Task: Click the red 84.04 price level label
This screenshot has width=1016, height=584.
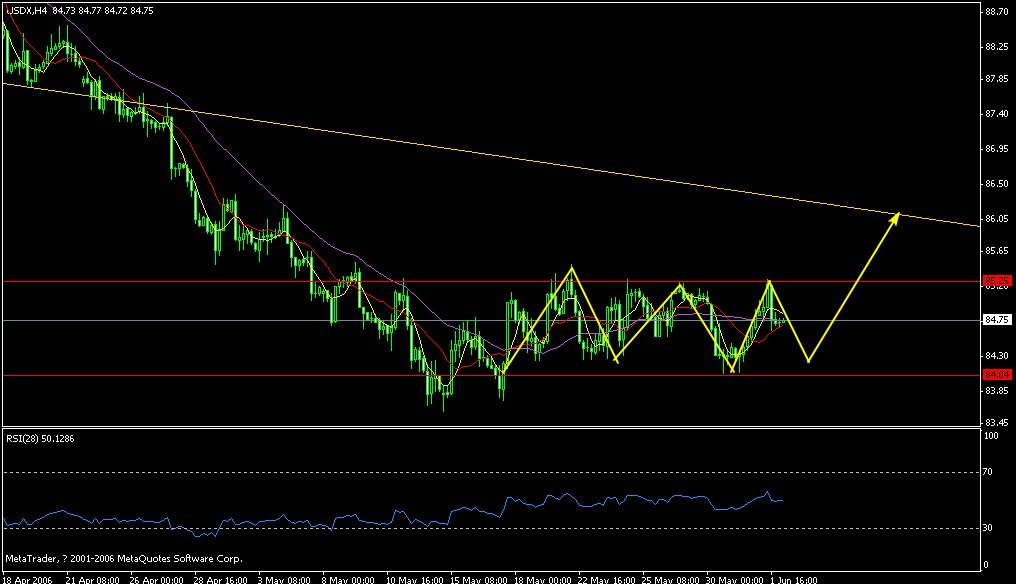Action: 997,375
